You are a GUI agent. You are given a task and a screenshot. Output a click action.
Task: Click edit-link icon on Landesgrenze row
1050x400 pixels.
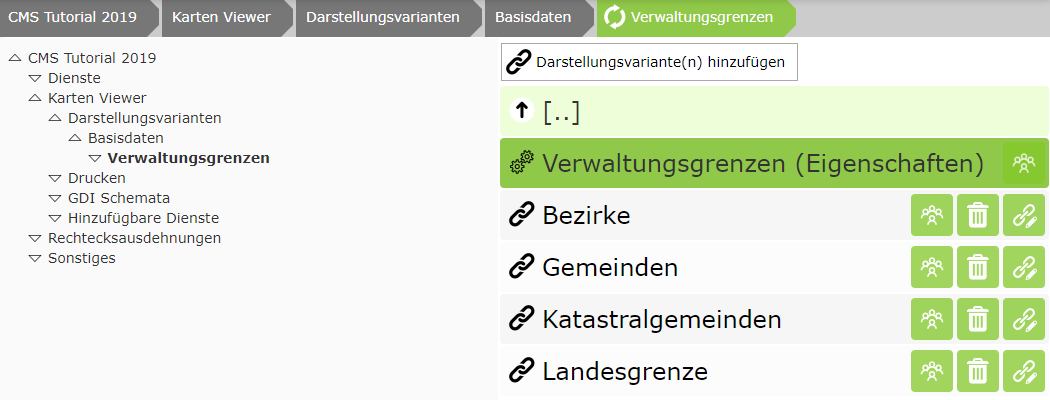click(x=1024, y=371)
